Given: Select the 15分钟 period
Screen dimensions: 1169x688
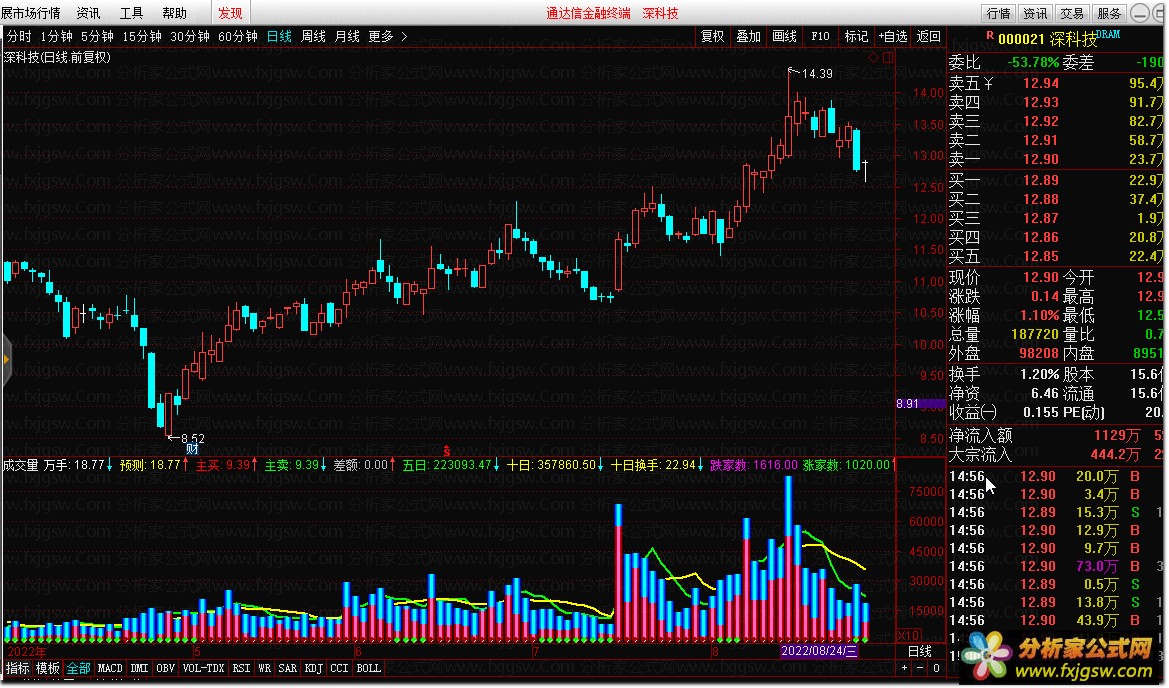Looking at the screenshot, I should [142, 36].
